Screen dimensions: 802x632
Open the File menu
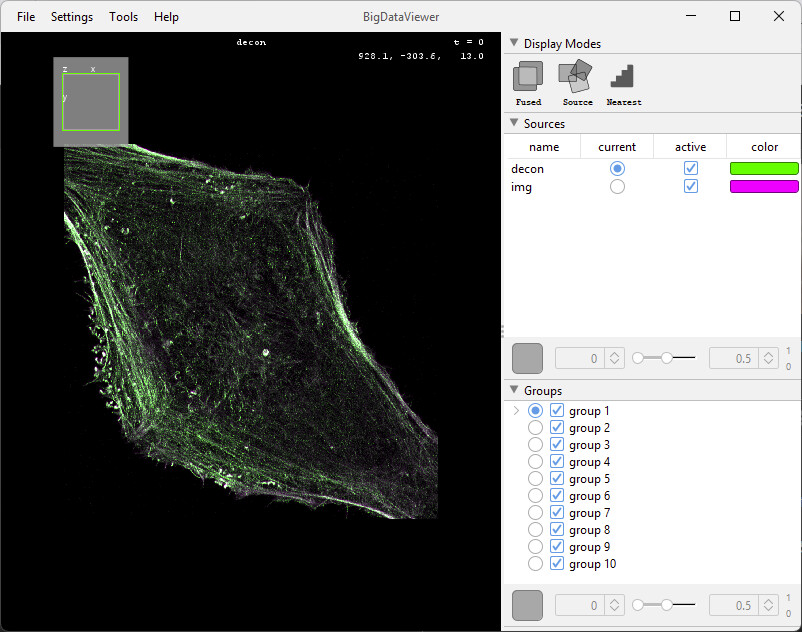26,17
